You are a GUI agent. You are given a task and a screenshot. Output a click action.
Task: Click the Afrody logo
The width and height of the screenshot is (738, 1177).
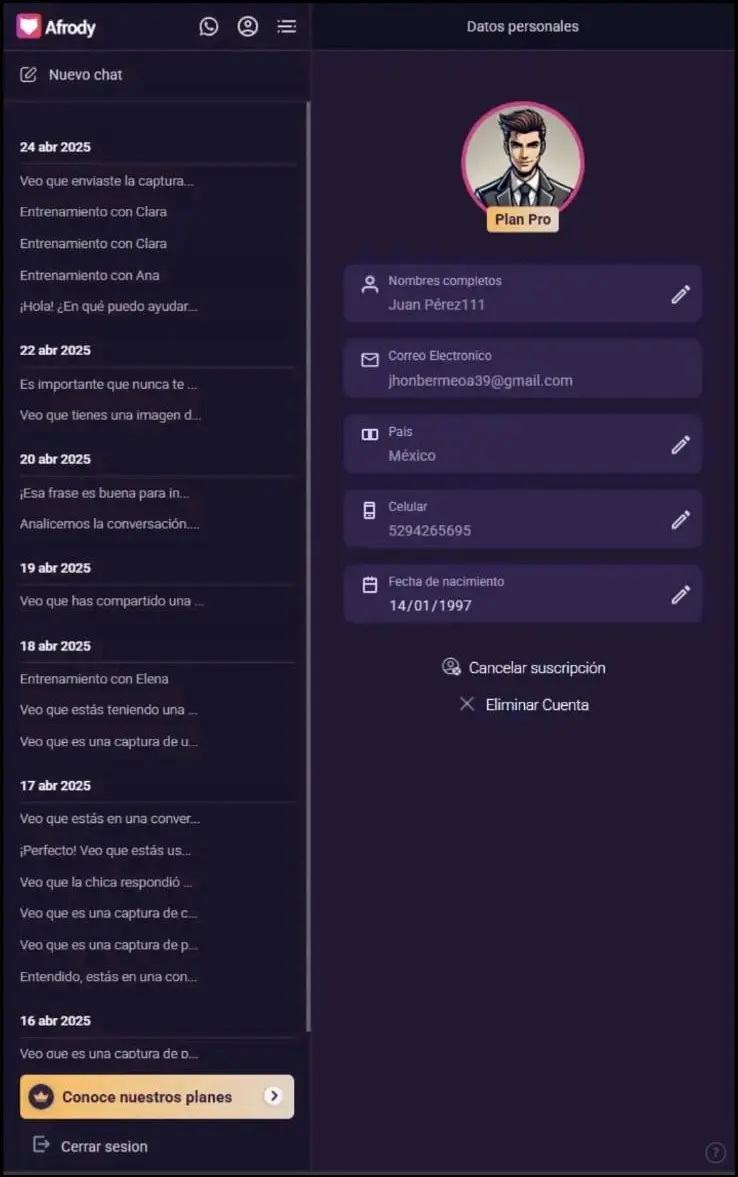[57, 27]
